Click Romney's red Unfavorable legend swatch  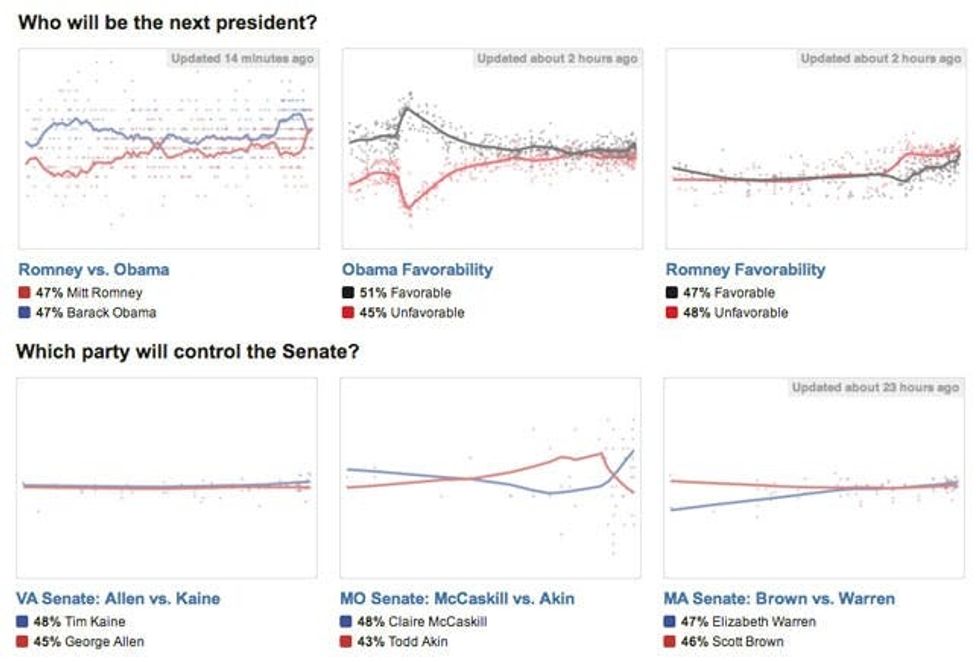point(672,312)
